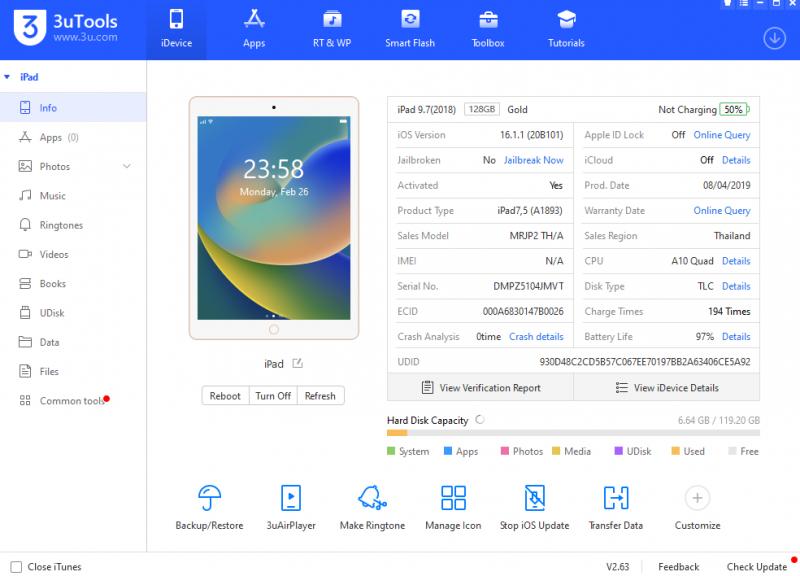Click Jailbreak Now link
The width and height of the screenshot is (800, 576).
coord(533,160)
